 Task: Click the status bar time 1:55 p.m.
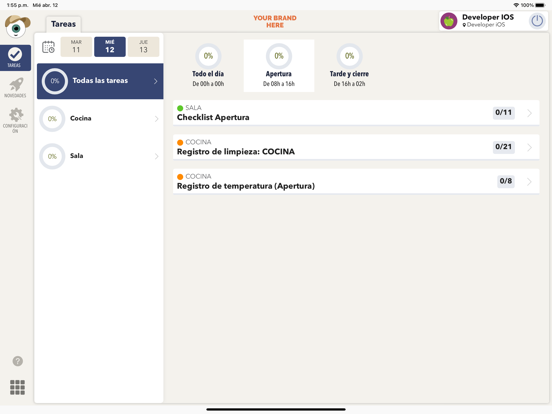[17, 5]
